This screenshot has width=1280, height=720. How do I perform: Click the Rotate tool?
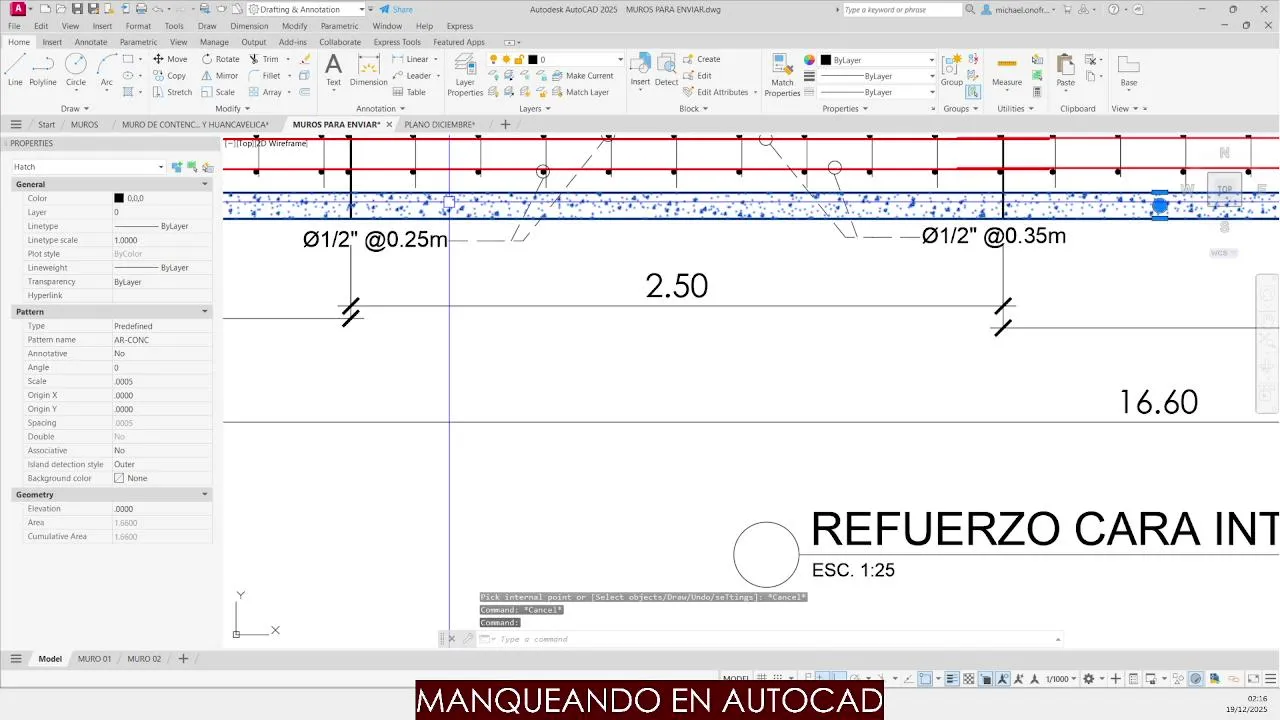[220, 59]
